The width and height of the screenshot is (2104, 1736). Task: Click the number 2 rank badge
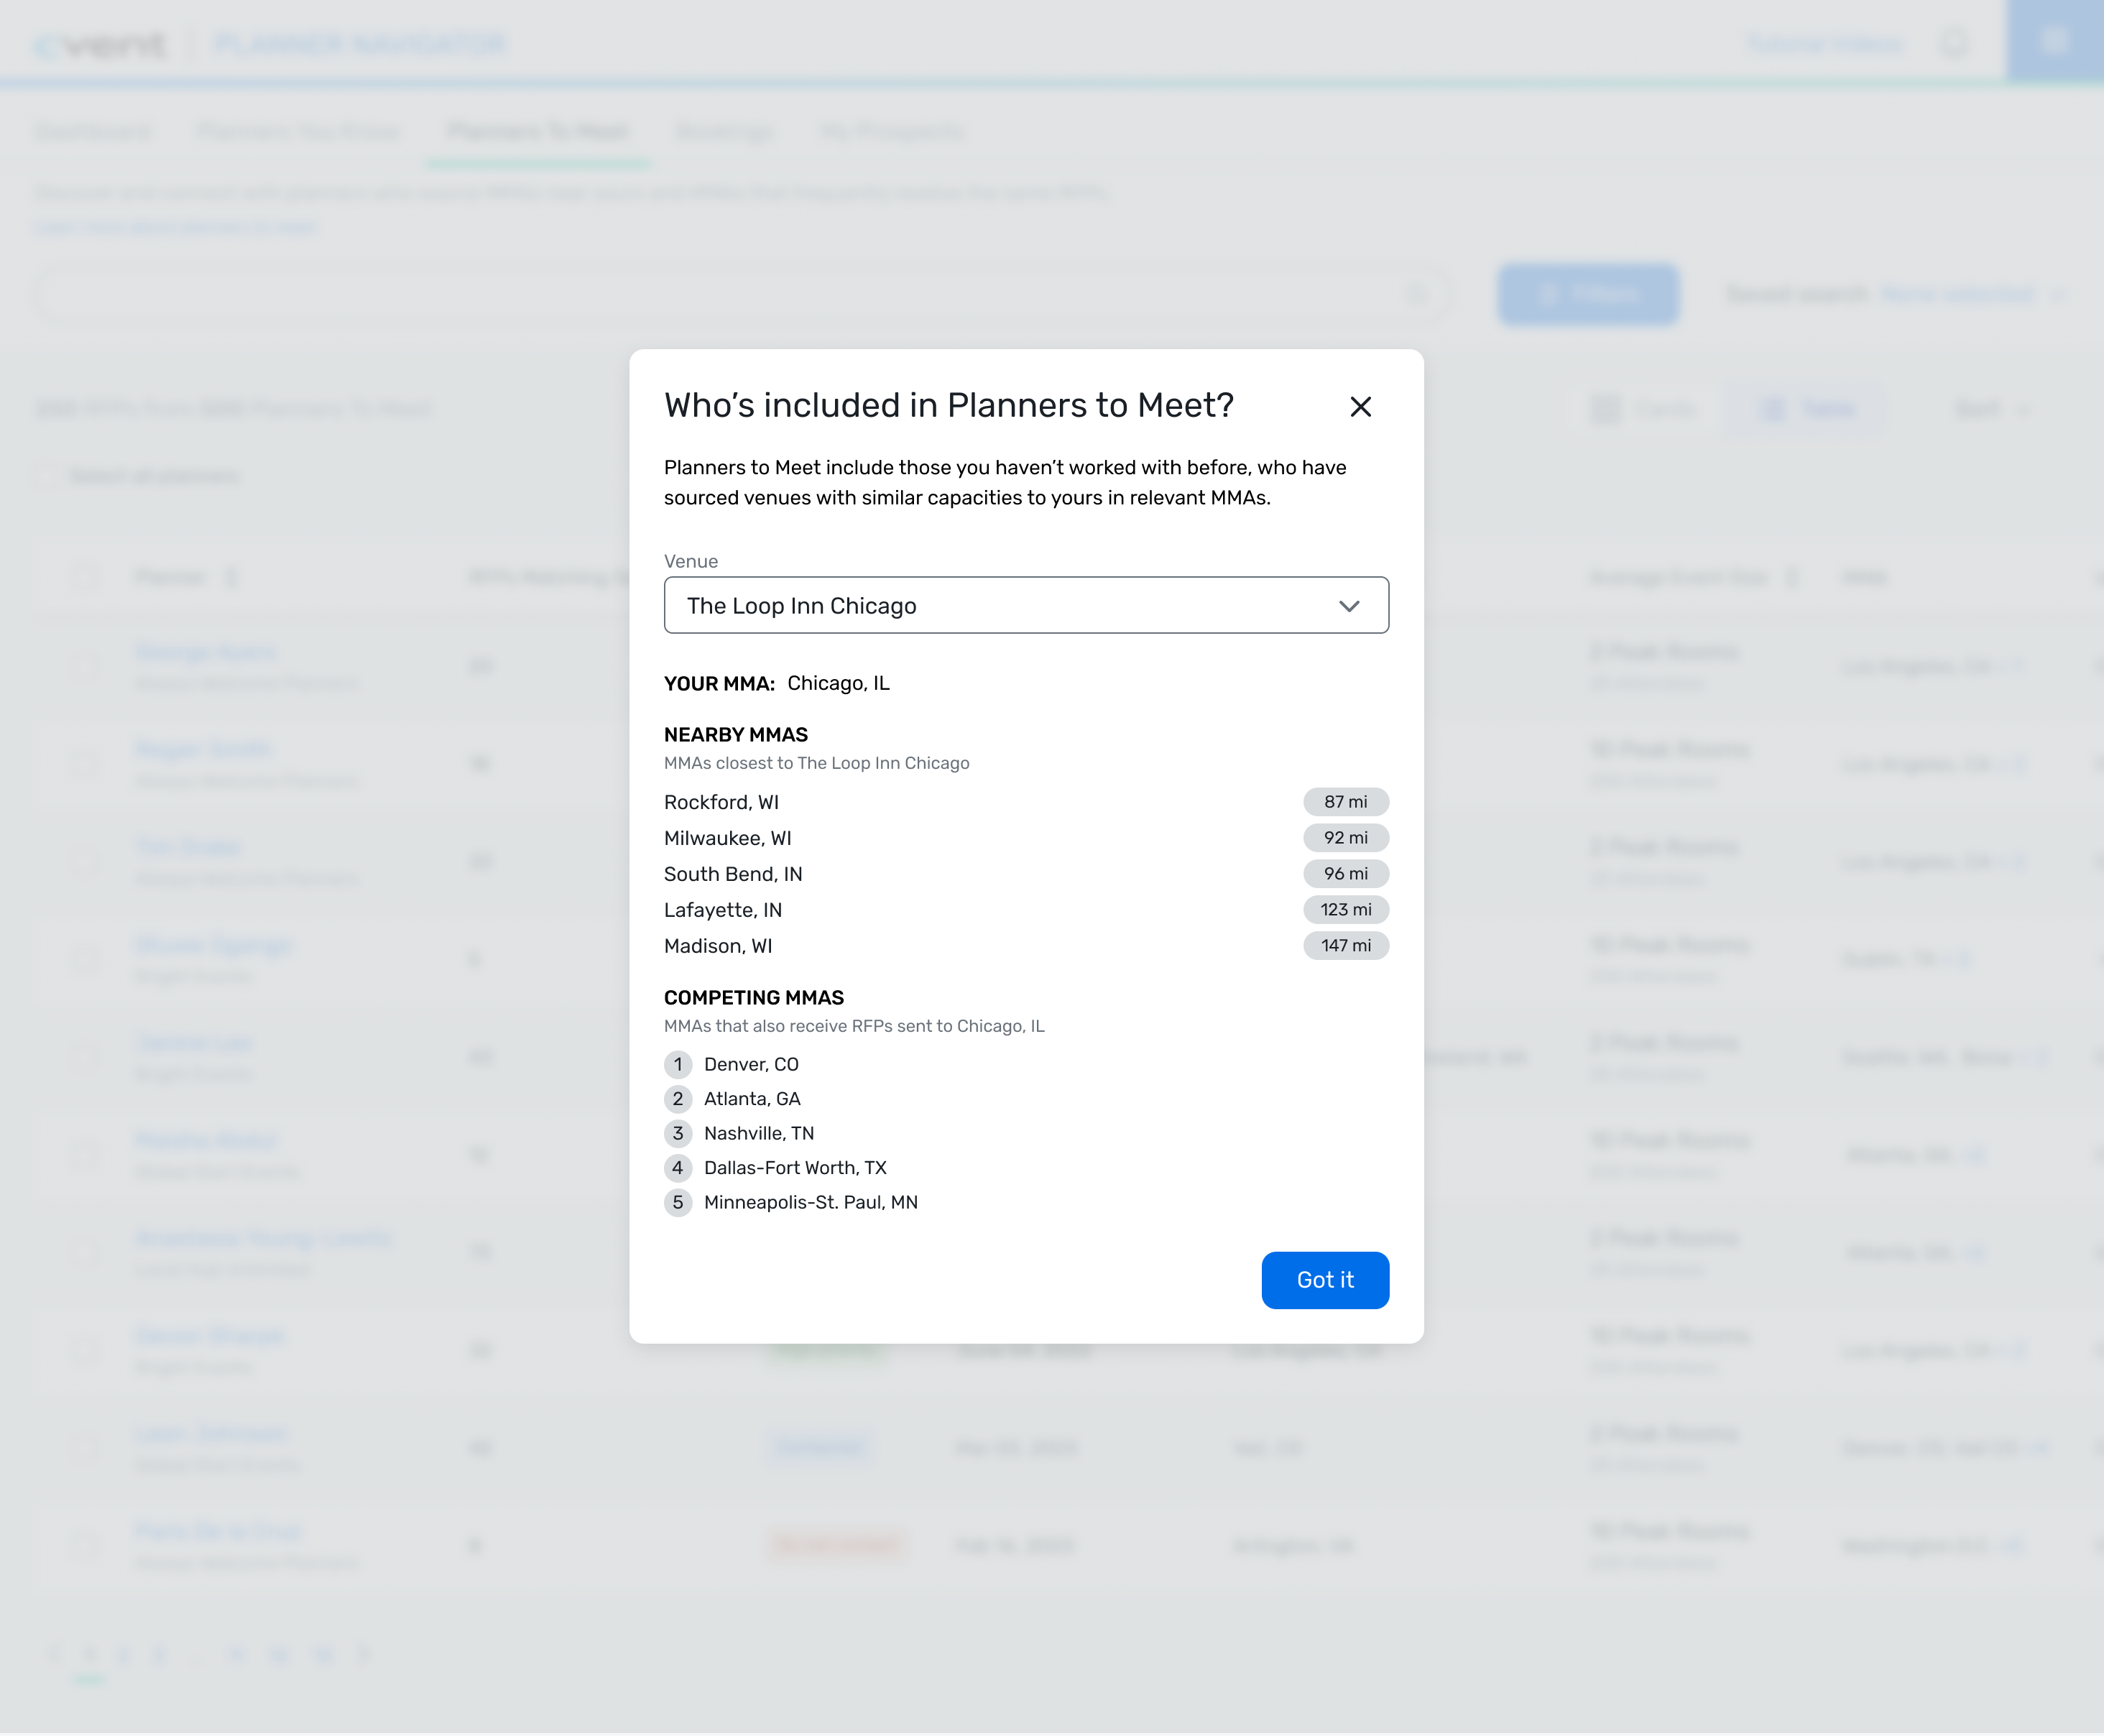pos(678,1099)
